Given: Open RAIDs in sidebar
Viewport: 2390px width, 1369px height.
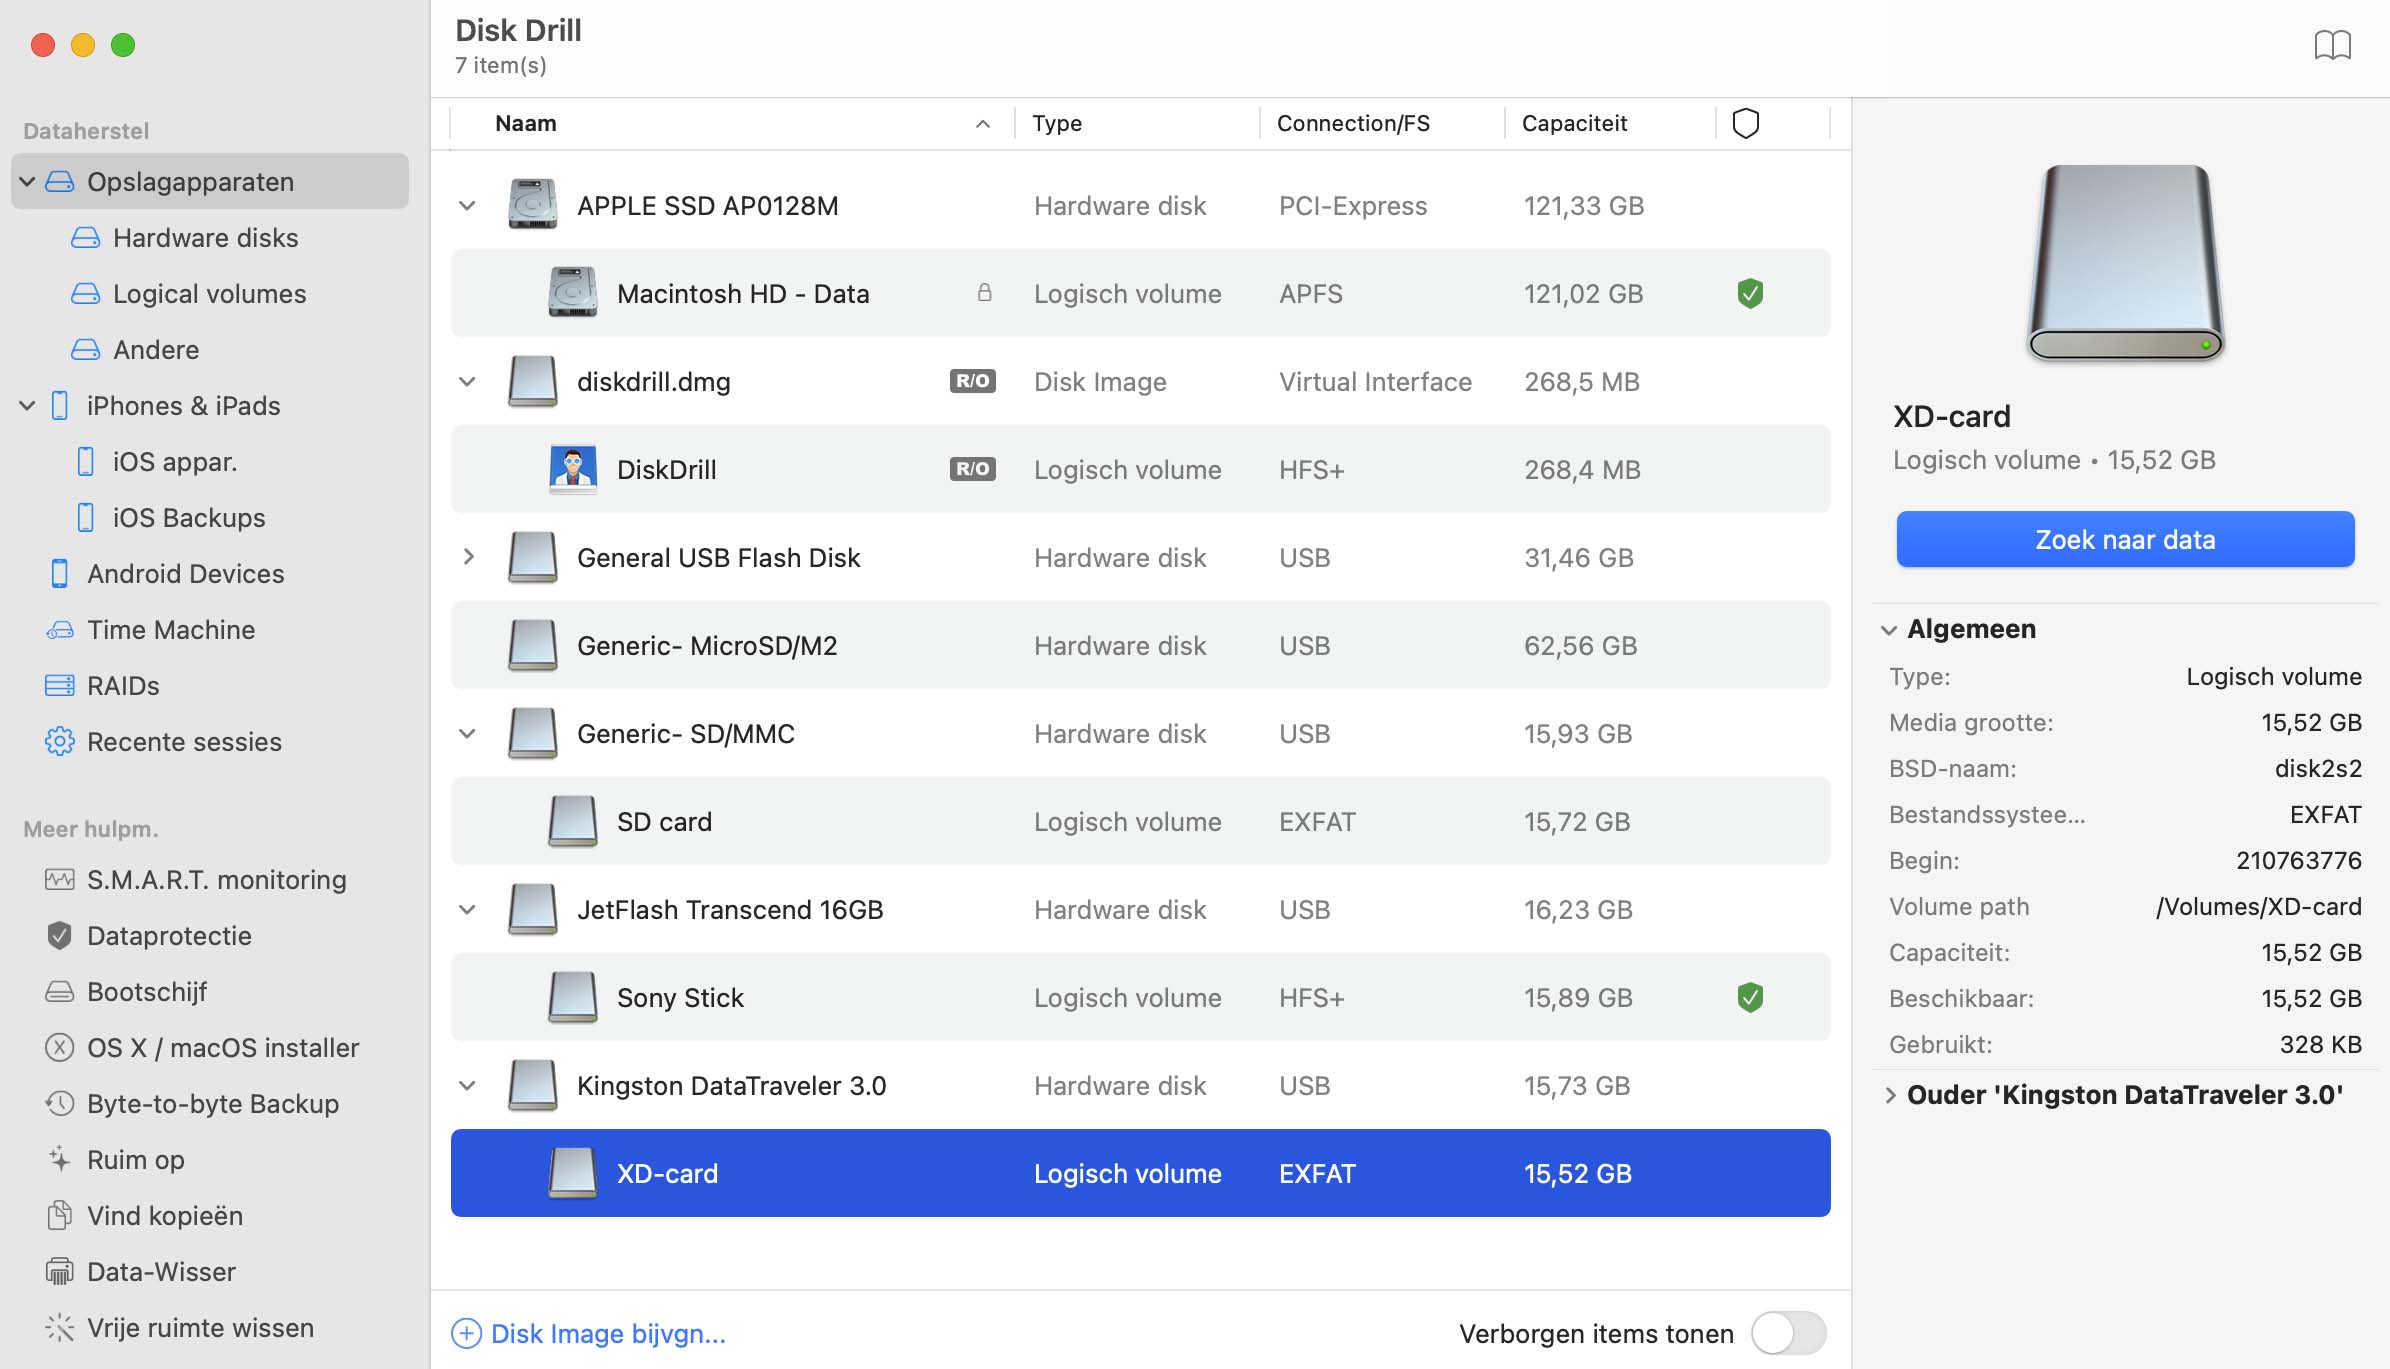Looking at the screenshot, I should tap(123, 686).
